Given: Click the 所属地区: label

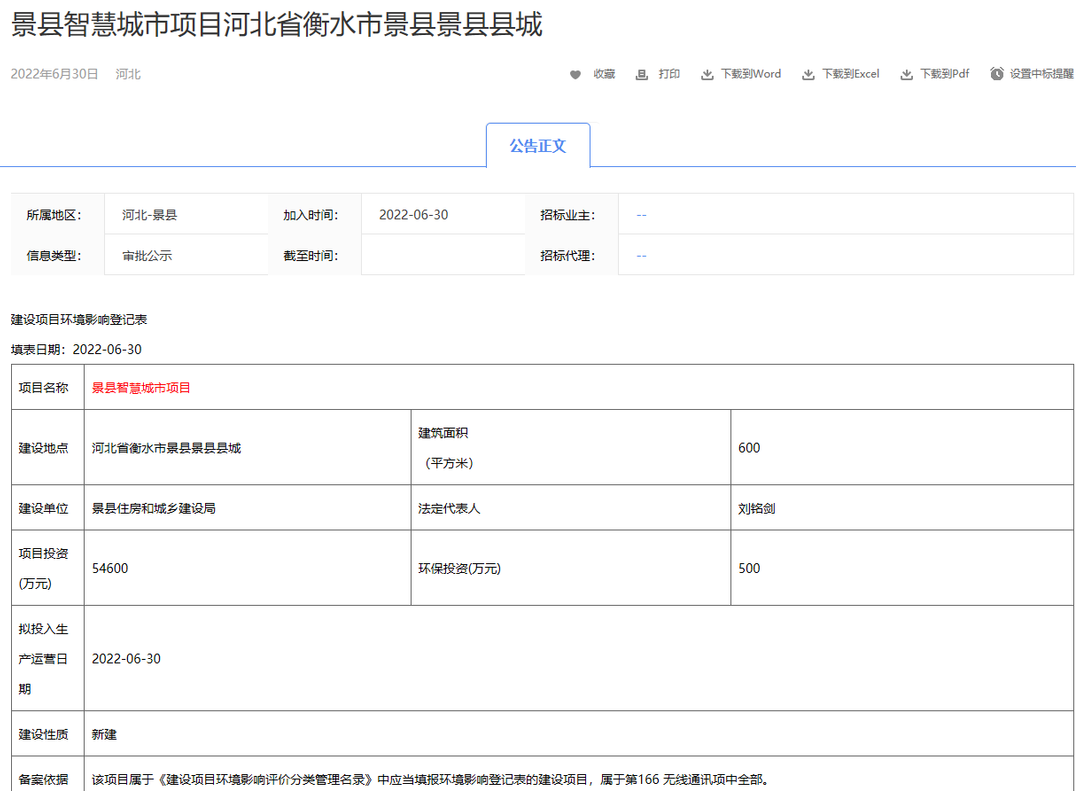Looking at the screenshot, I should tap(54, 215).
